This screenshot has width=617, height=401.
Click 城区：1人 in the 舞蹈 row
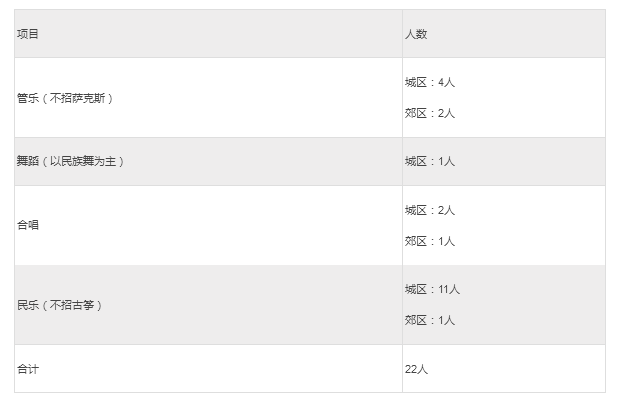click(x=430, y=161)
